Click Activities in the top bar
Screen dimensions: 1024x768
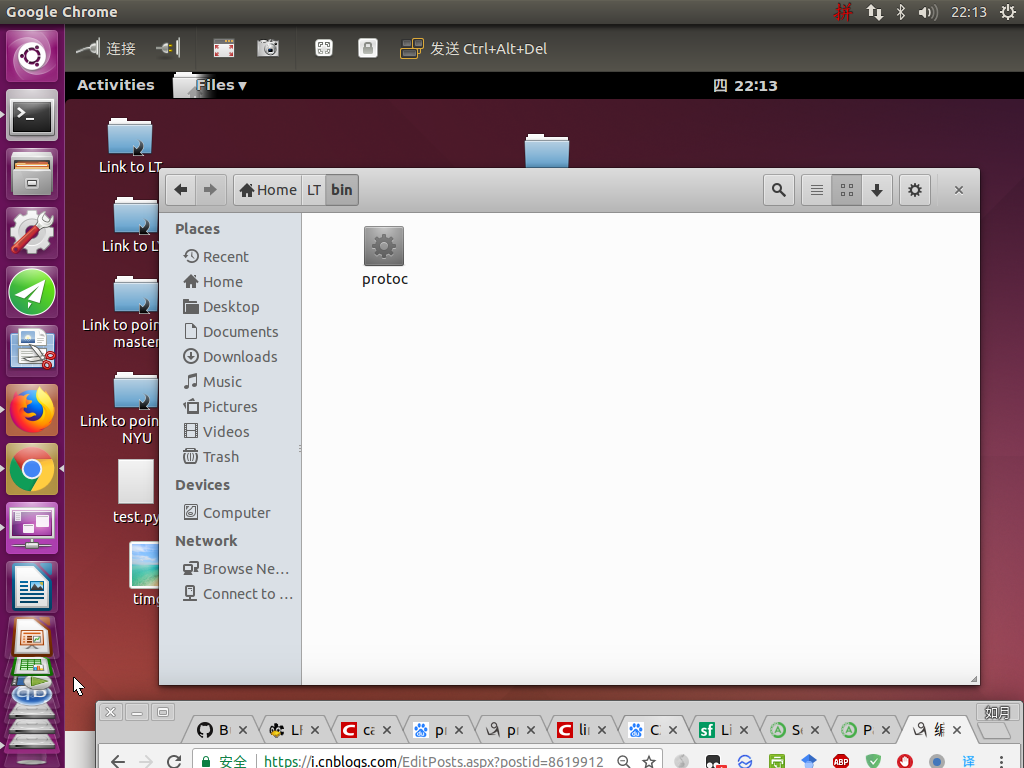116,85
